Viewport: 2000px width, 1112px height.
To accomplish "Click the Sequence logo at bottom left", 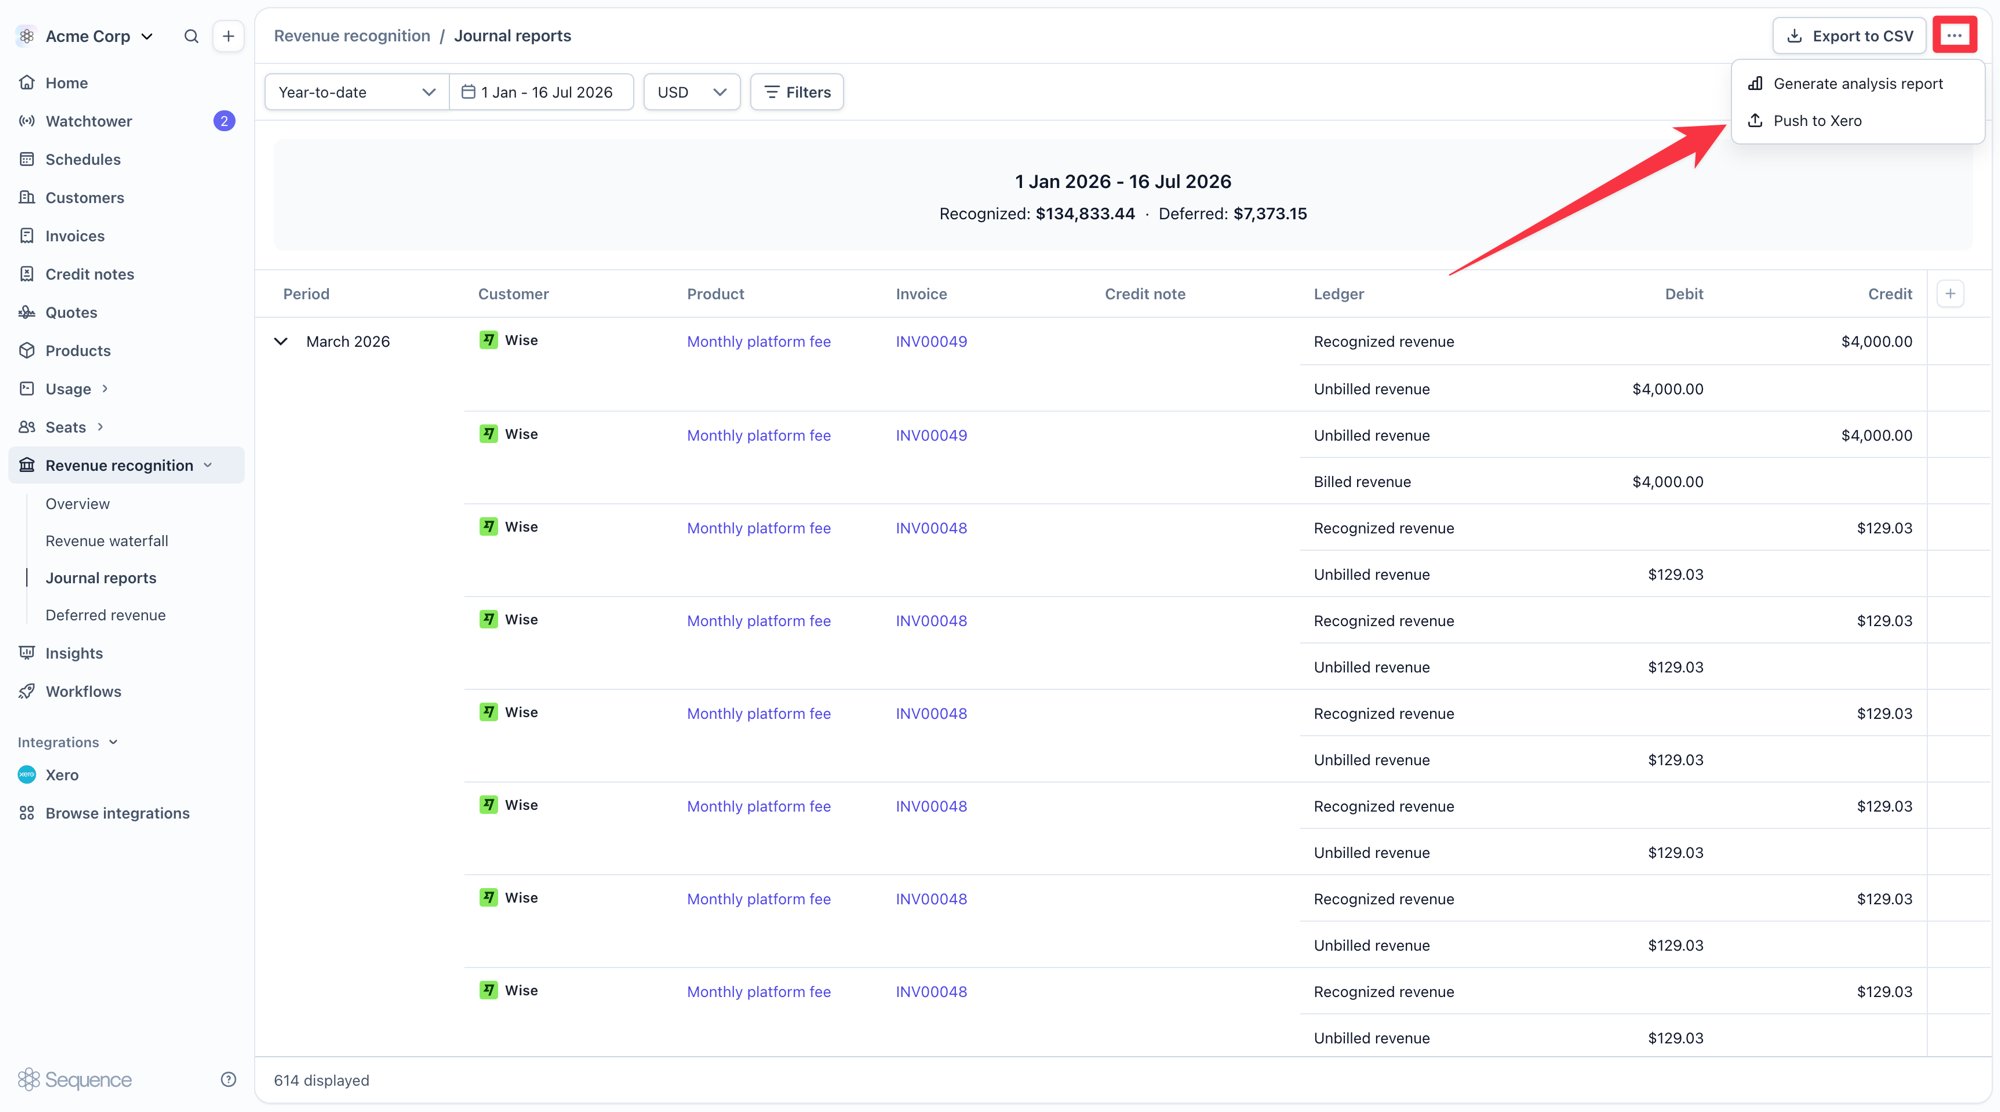I will pos(75,1080).
